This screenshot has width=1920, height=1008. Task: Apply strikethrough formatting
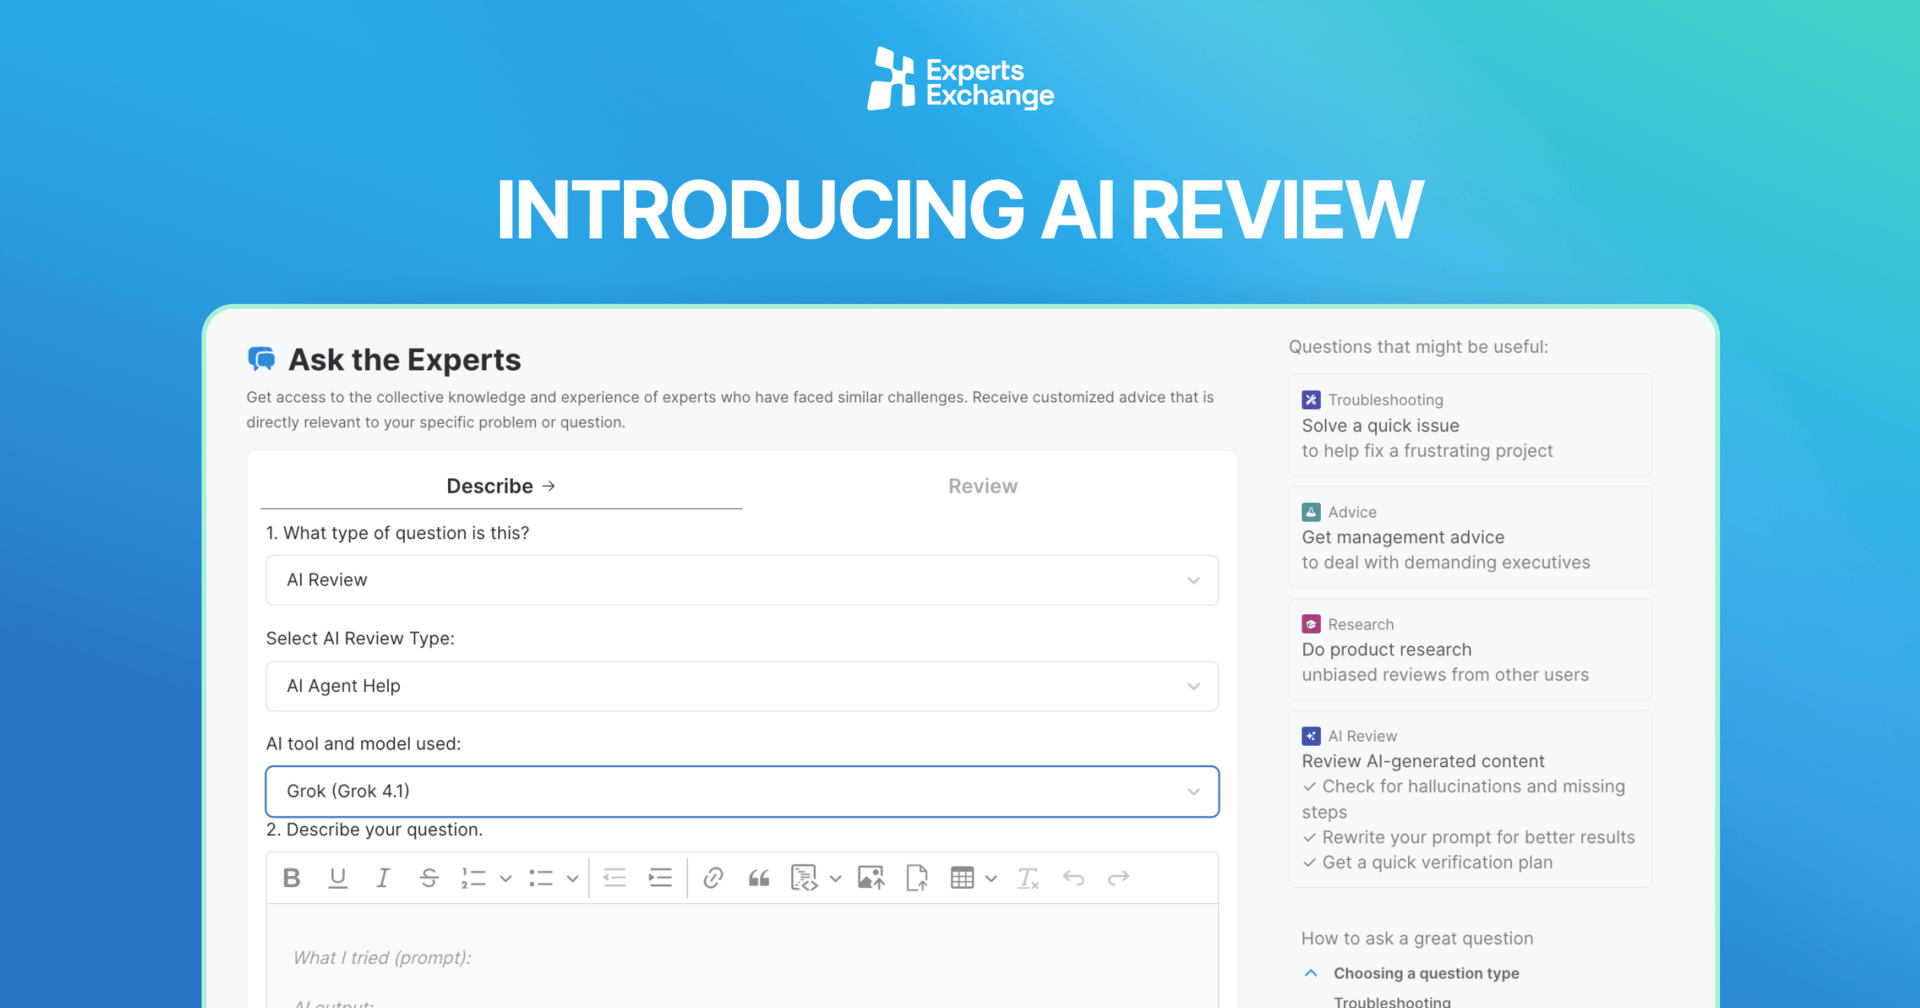pos(429,878)
